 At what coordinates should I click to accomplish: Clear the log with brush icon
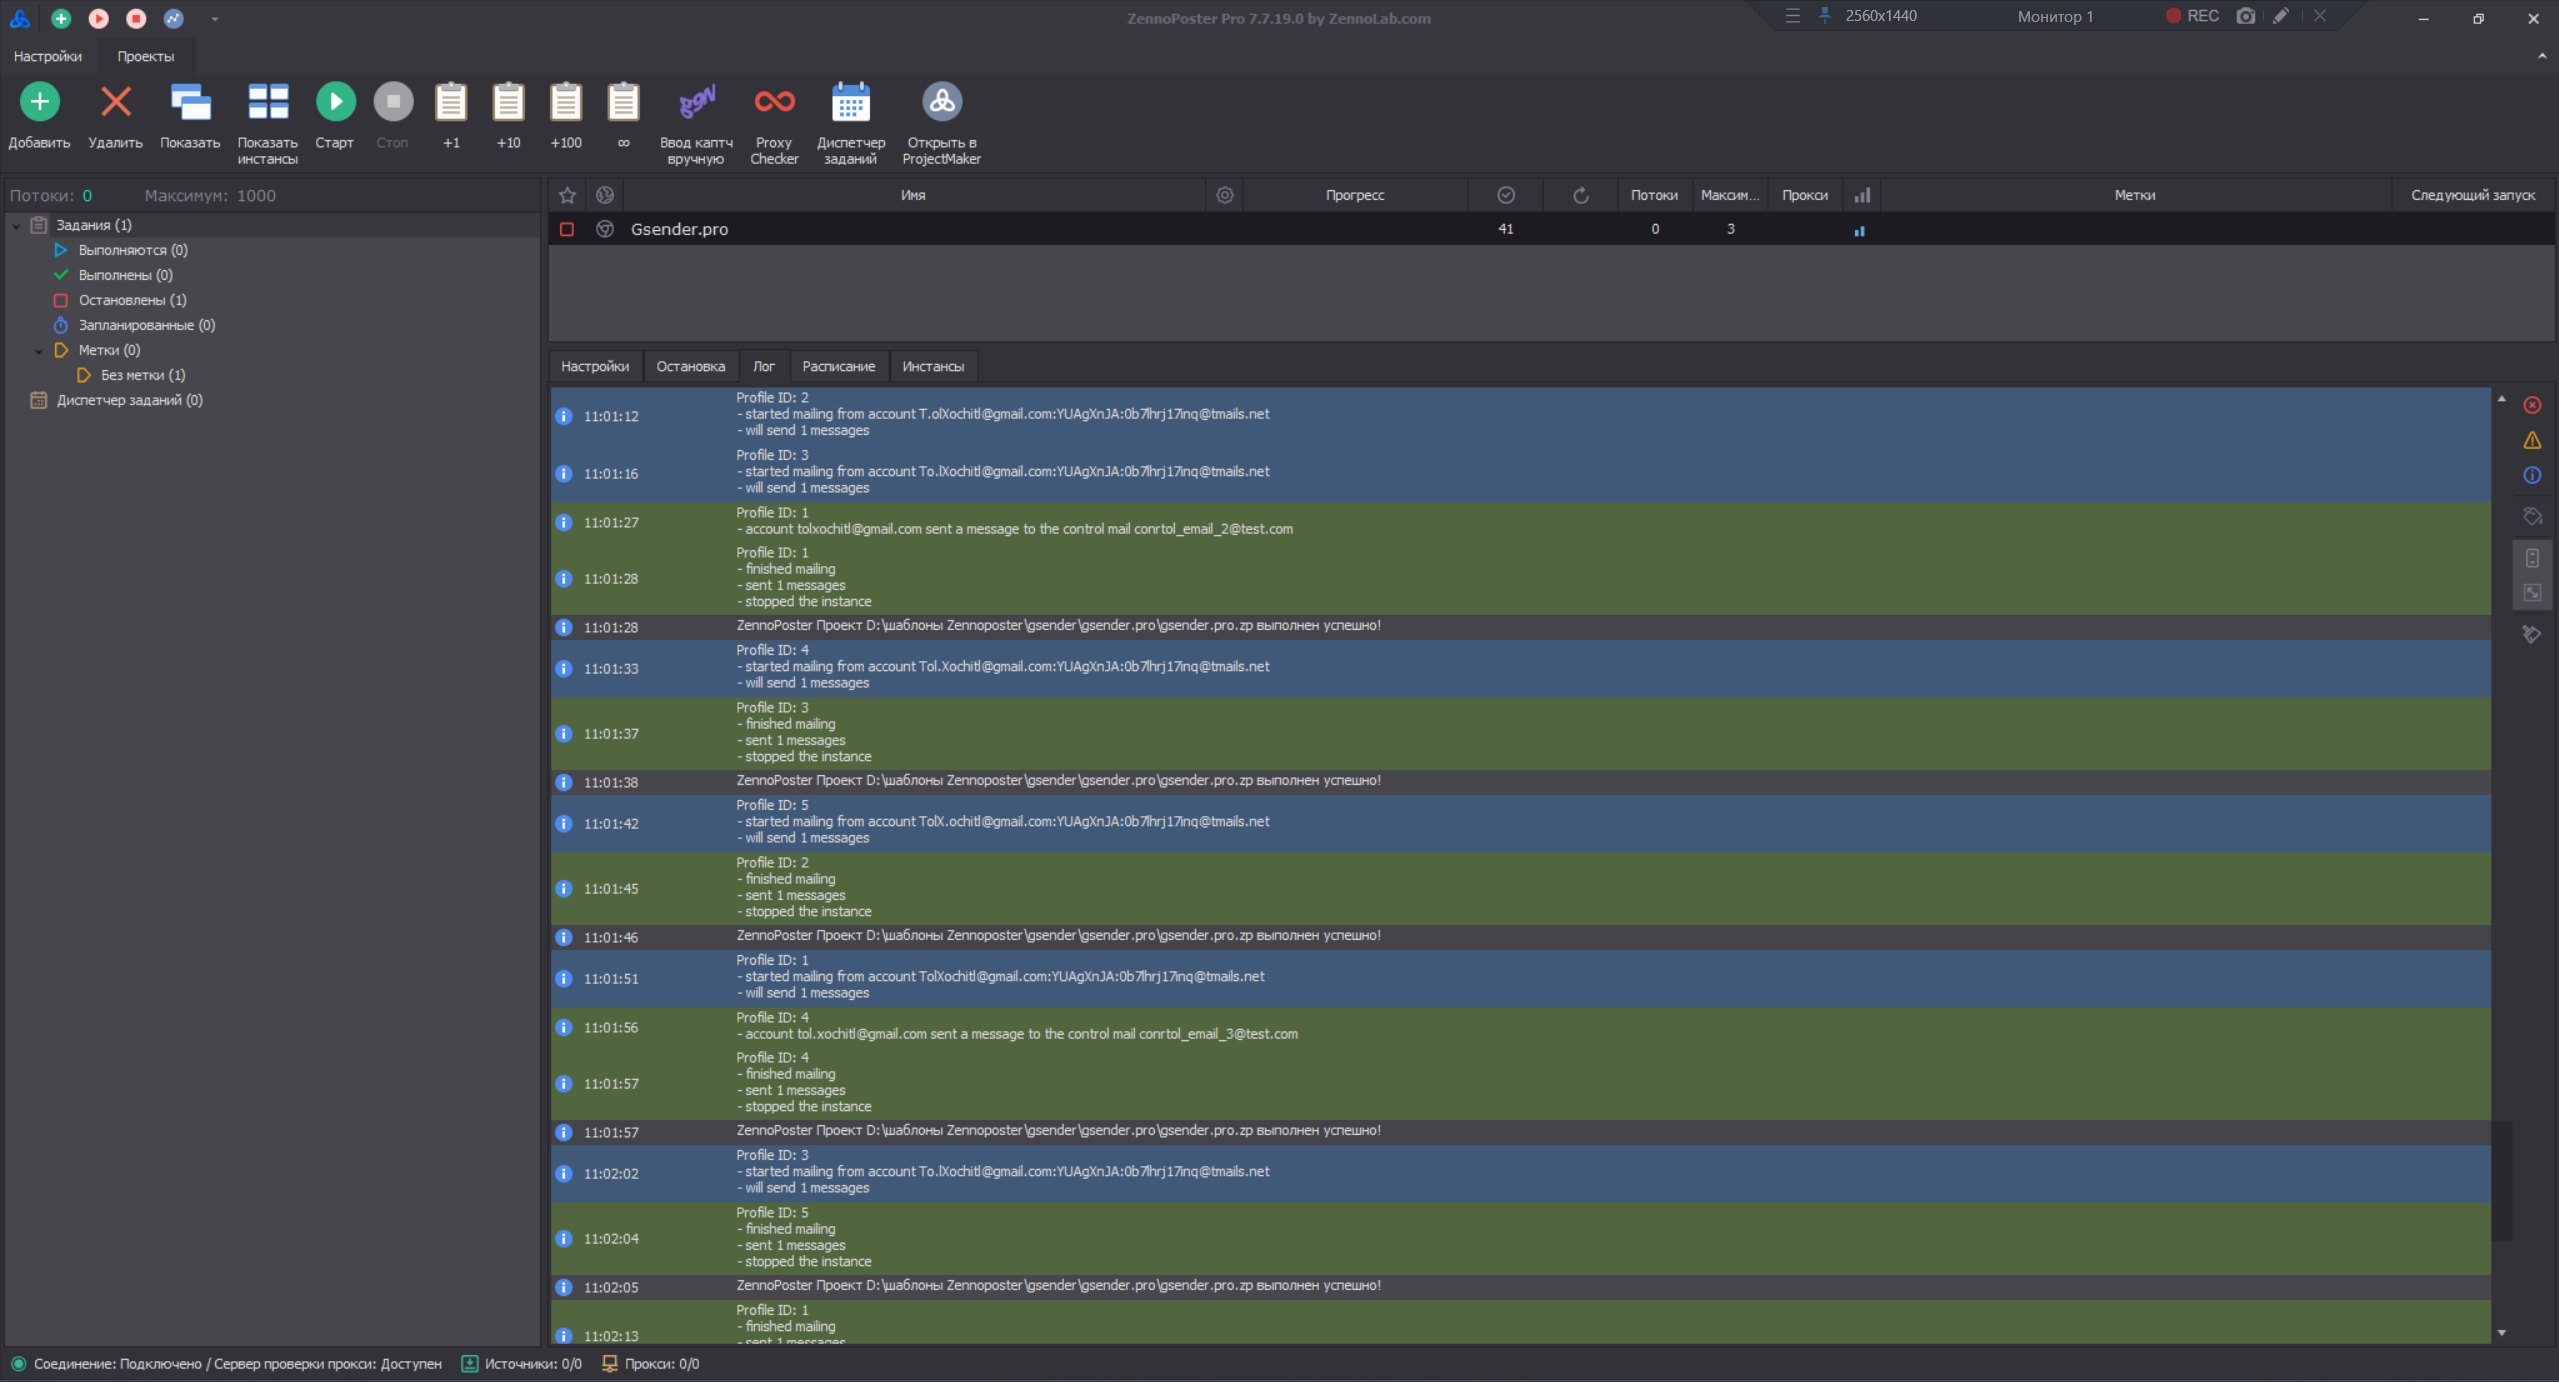click(2532, 634)
